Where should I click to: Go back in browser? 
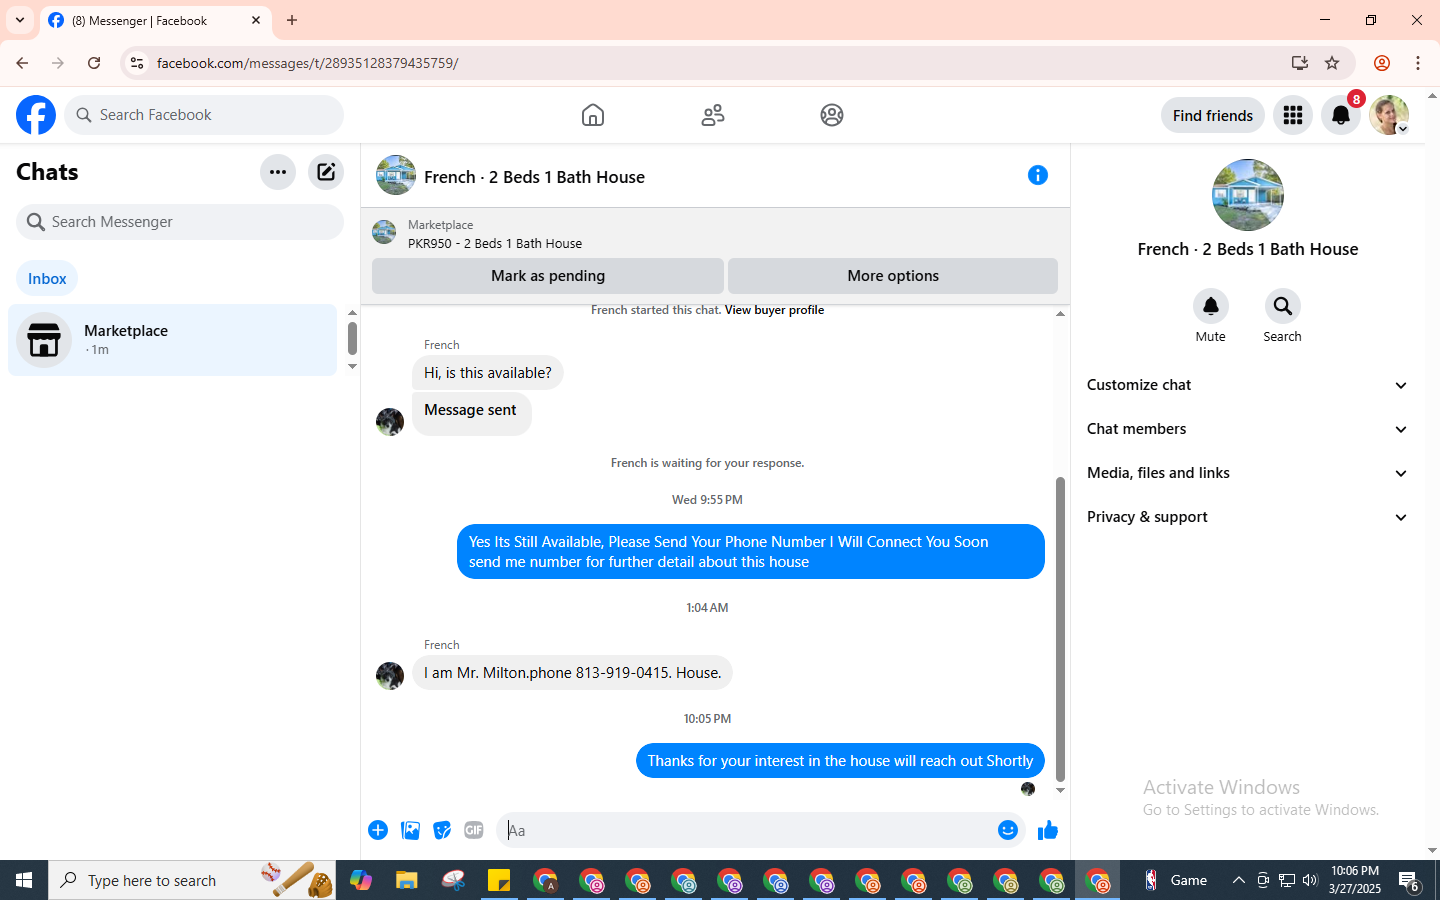pos(22,63)
